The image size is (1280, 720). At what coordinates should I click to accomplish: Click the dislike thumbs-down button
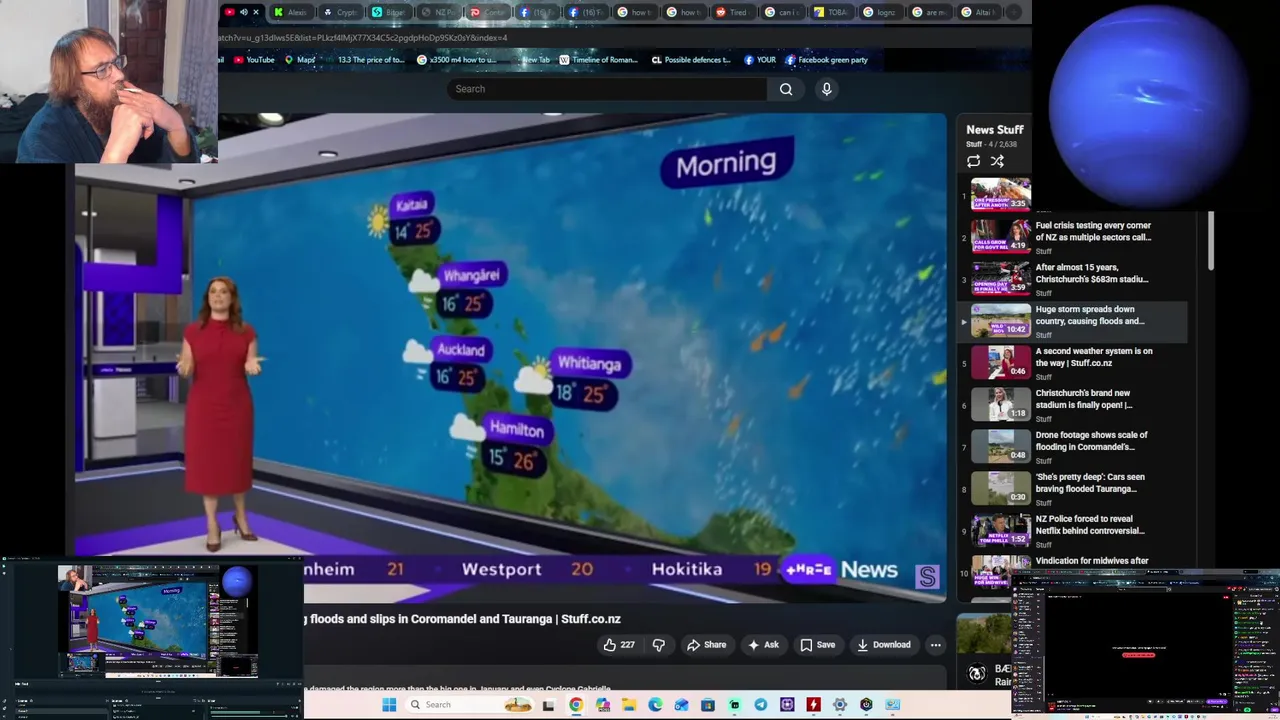click(658, 645)
